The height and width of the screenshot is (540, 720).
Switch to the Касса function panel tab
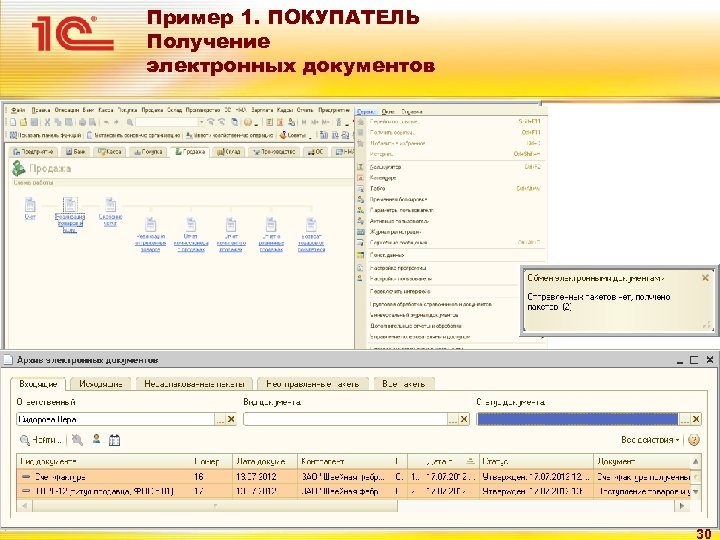click(110, 152)
